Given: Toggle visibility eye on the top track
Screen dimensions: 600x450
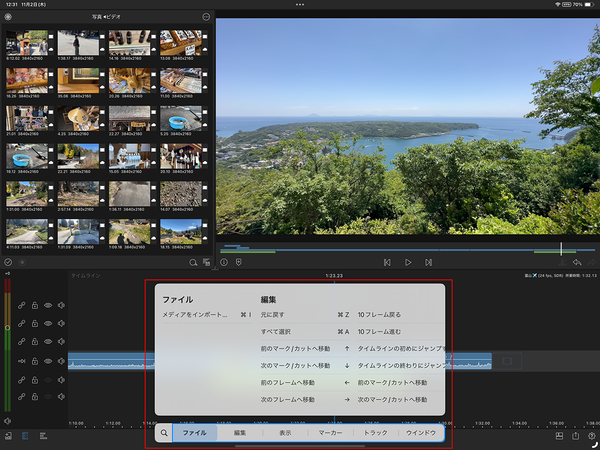Looking at the screenshot, I should pyautogui.click(x=48, y=305).
